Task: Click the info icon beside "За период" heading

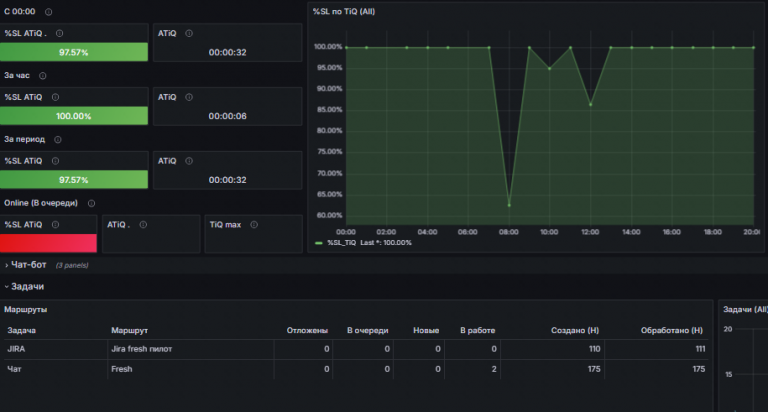Action: (x=58, y=140)
